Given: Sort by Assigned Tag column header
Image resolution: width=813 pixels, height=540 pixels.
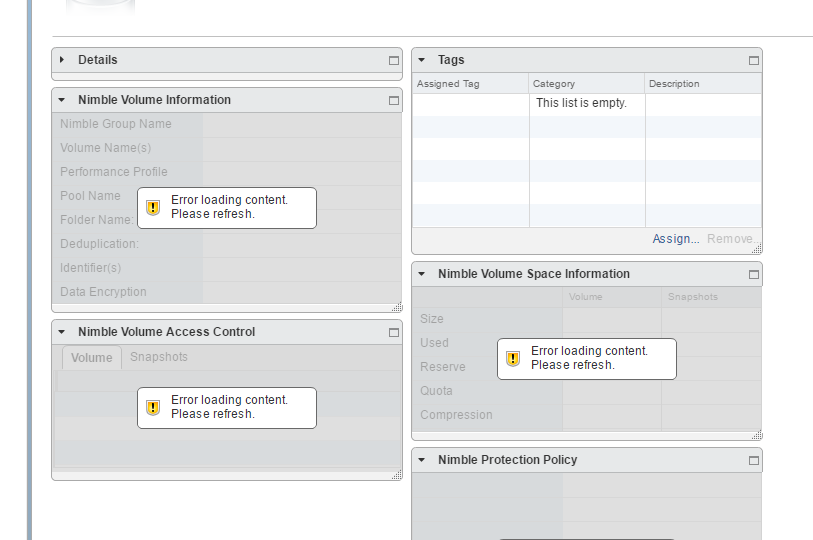Looking at the screenshot, I should point(471,84).
